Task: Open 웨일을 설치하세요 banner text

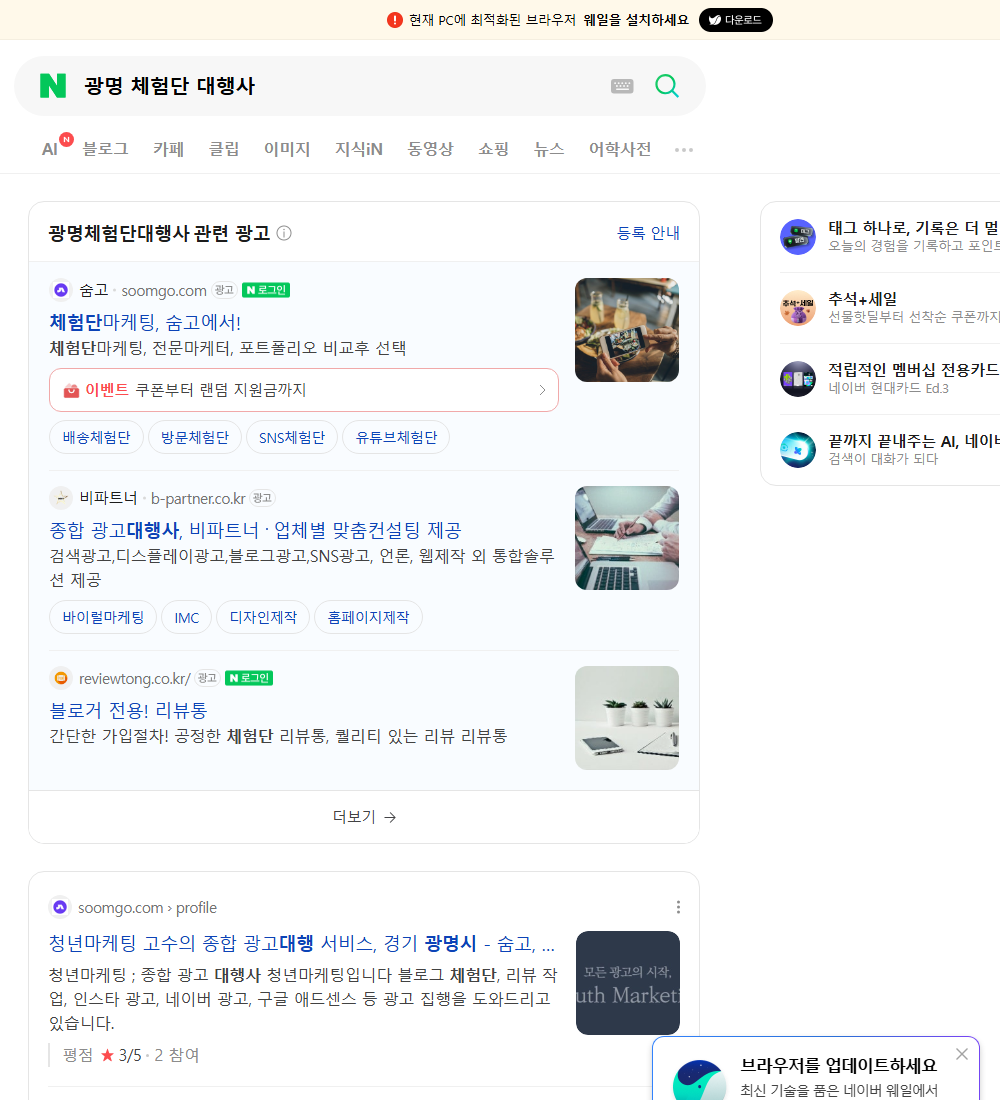Action: point(636,20)
